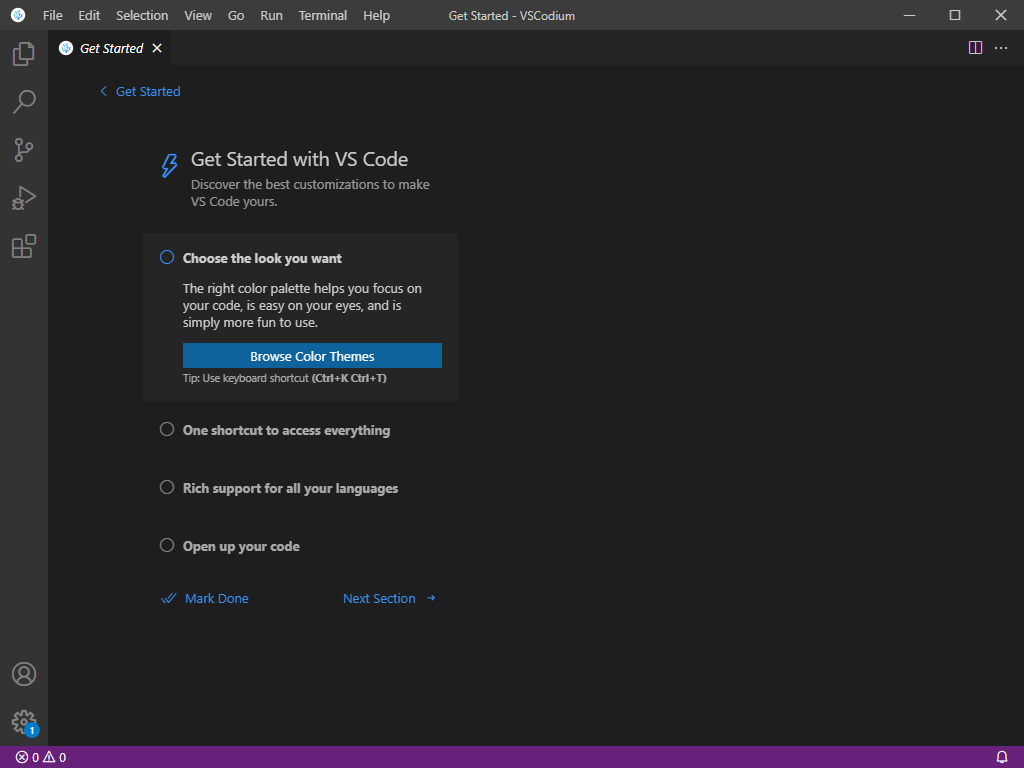Screen dimensions: 1024x768
Task: Check off One shortcut to access everything
Action: [x=167, y=429]
